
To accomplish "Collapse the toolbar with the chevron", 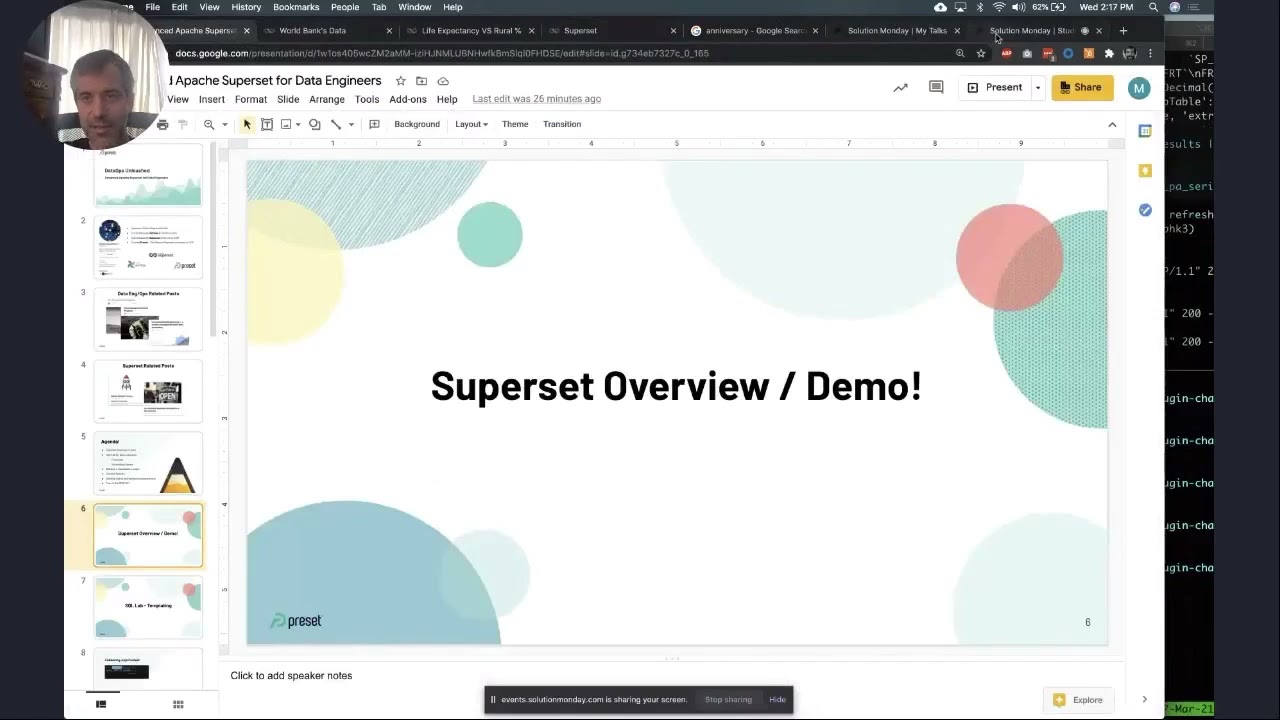I will [x=1112, y=124].
